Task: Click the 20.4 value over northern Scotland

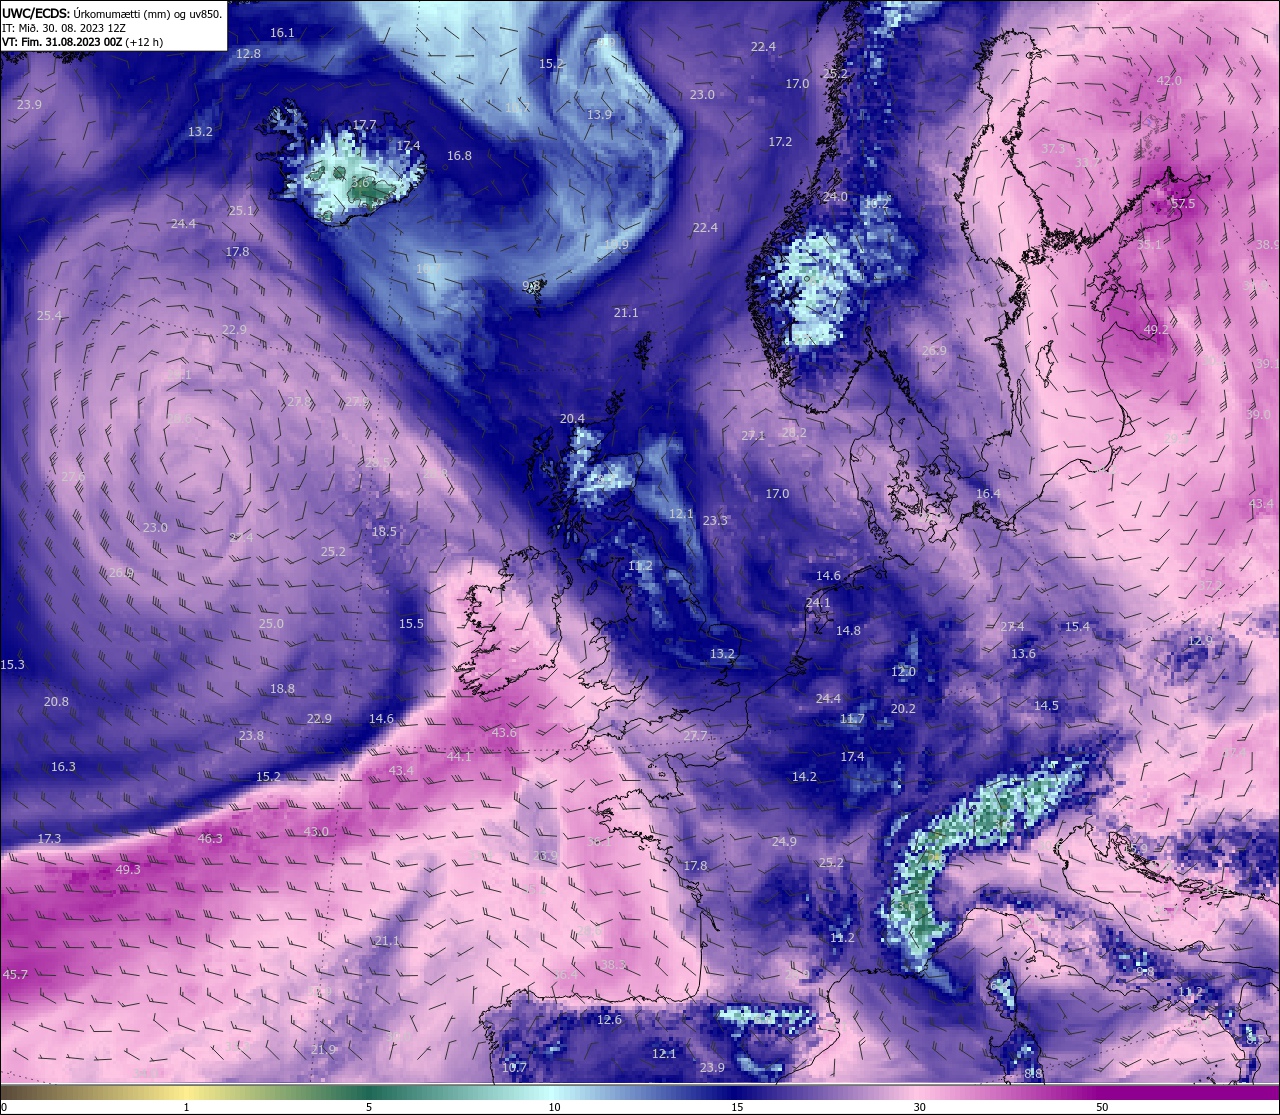Action: (x=572, y=419)
